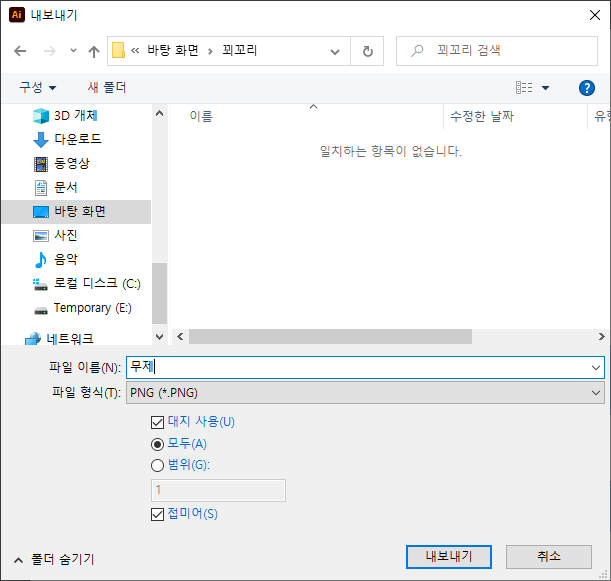The image size is (611, 581).
Task: Click the 꾀꼬리 검색 search box
Action: coord(497,51)
